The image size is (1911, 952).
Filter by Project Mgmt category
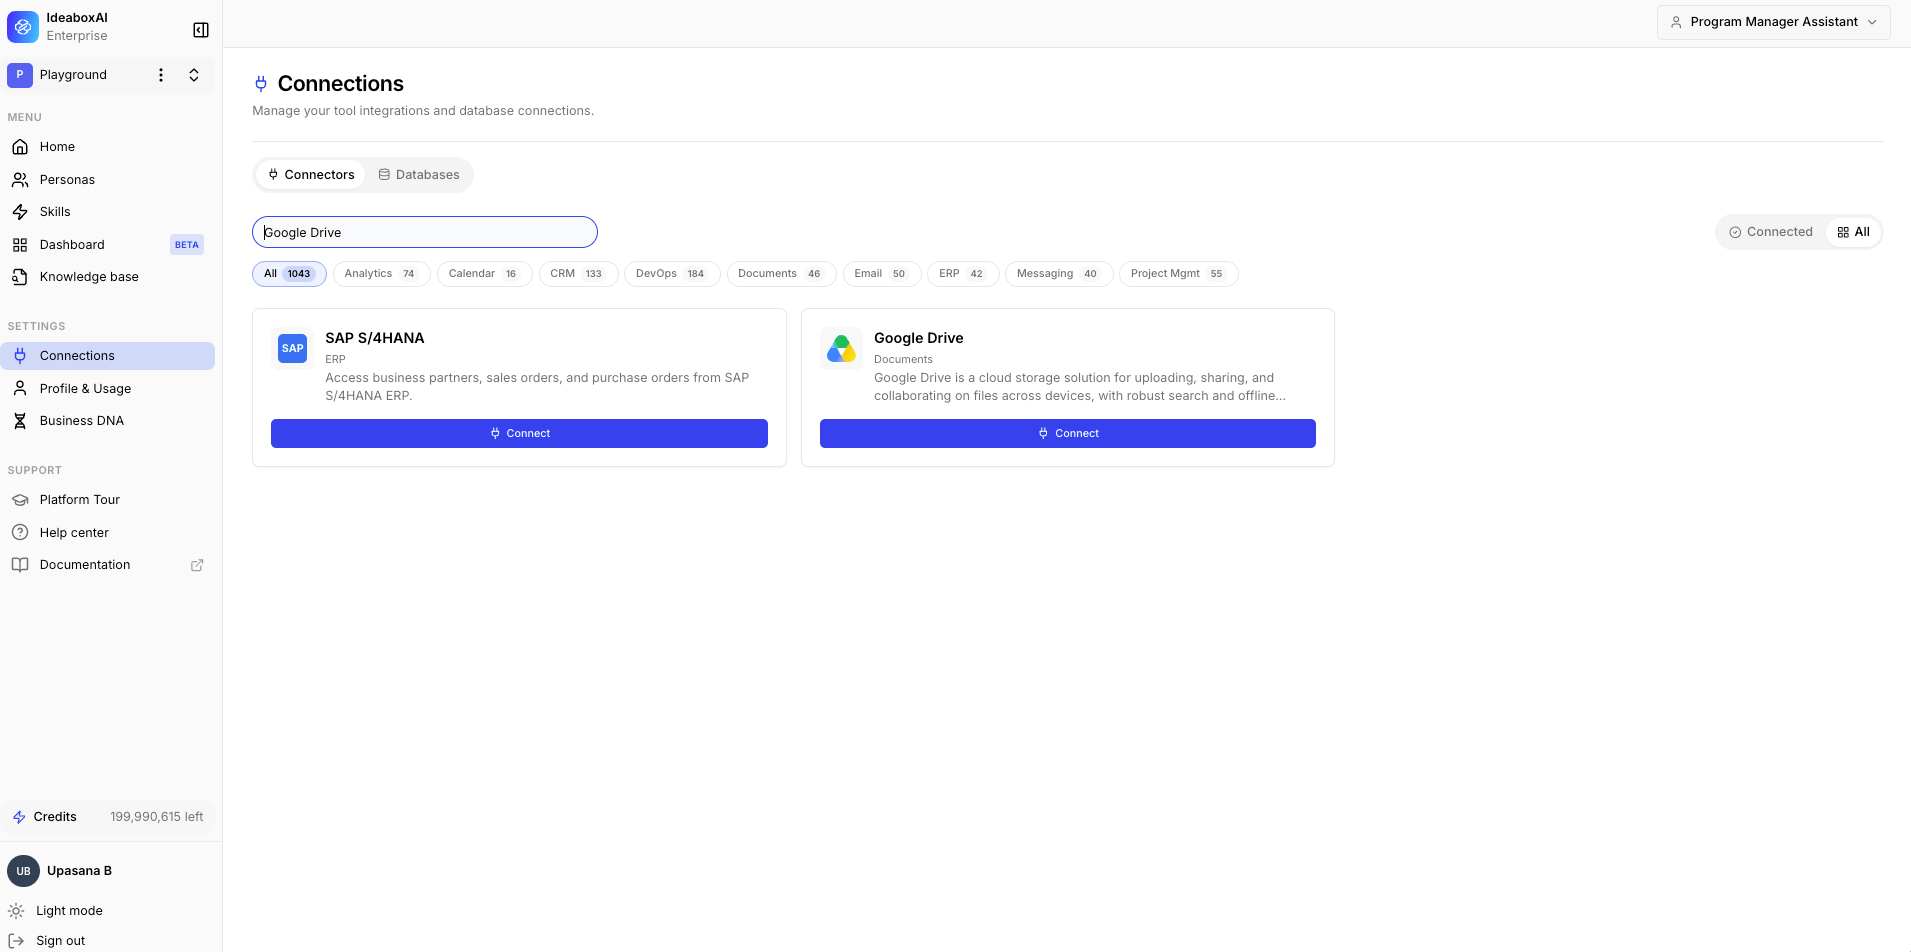click(x=1179, y=274)
